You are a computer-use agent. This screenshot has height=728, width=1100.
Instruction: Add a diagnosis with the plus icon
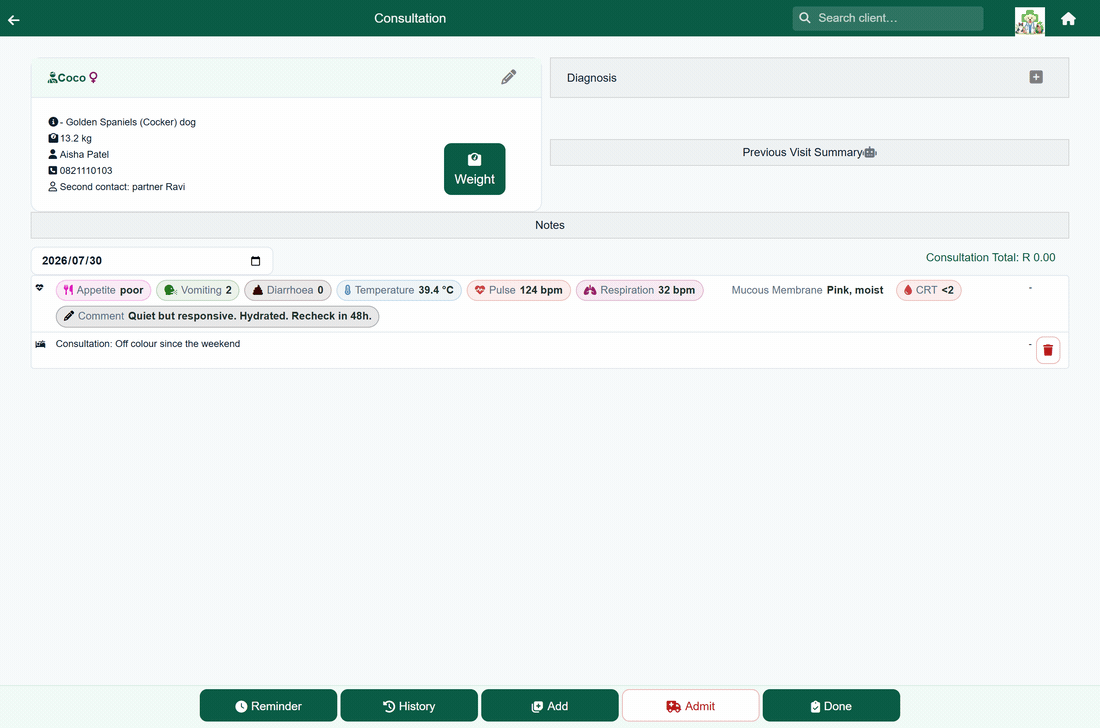coord(1035,77)
